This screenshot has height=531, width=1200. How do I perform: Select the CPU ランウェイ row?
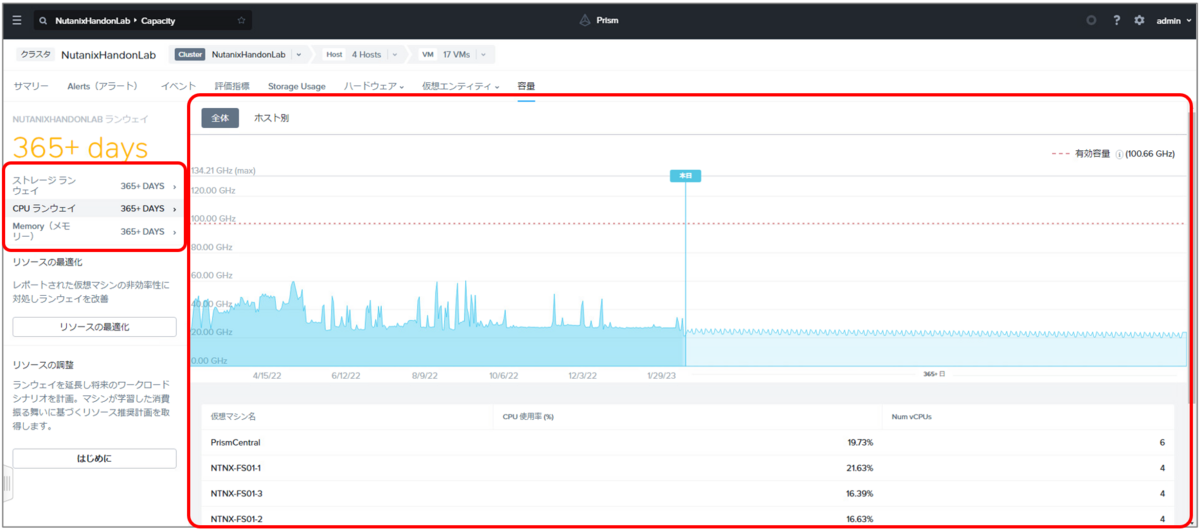[x=94, y=208]
